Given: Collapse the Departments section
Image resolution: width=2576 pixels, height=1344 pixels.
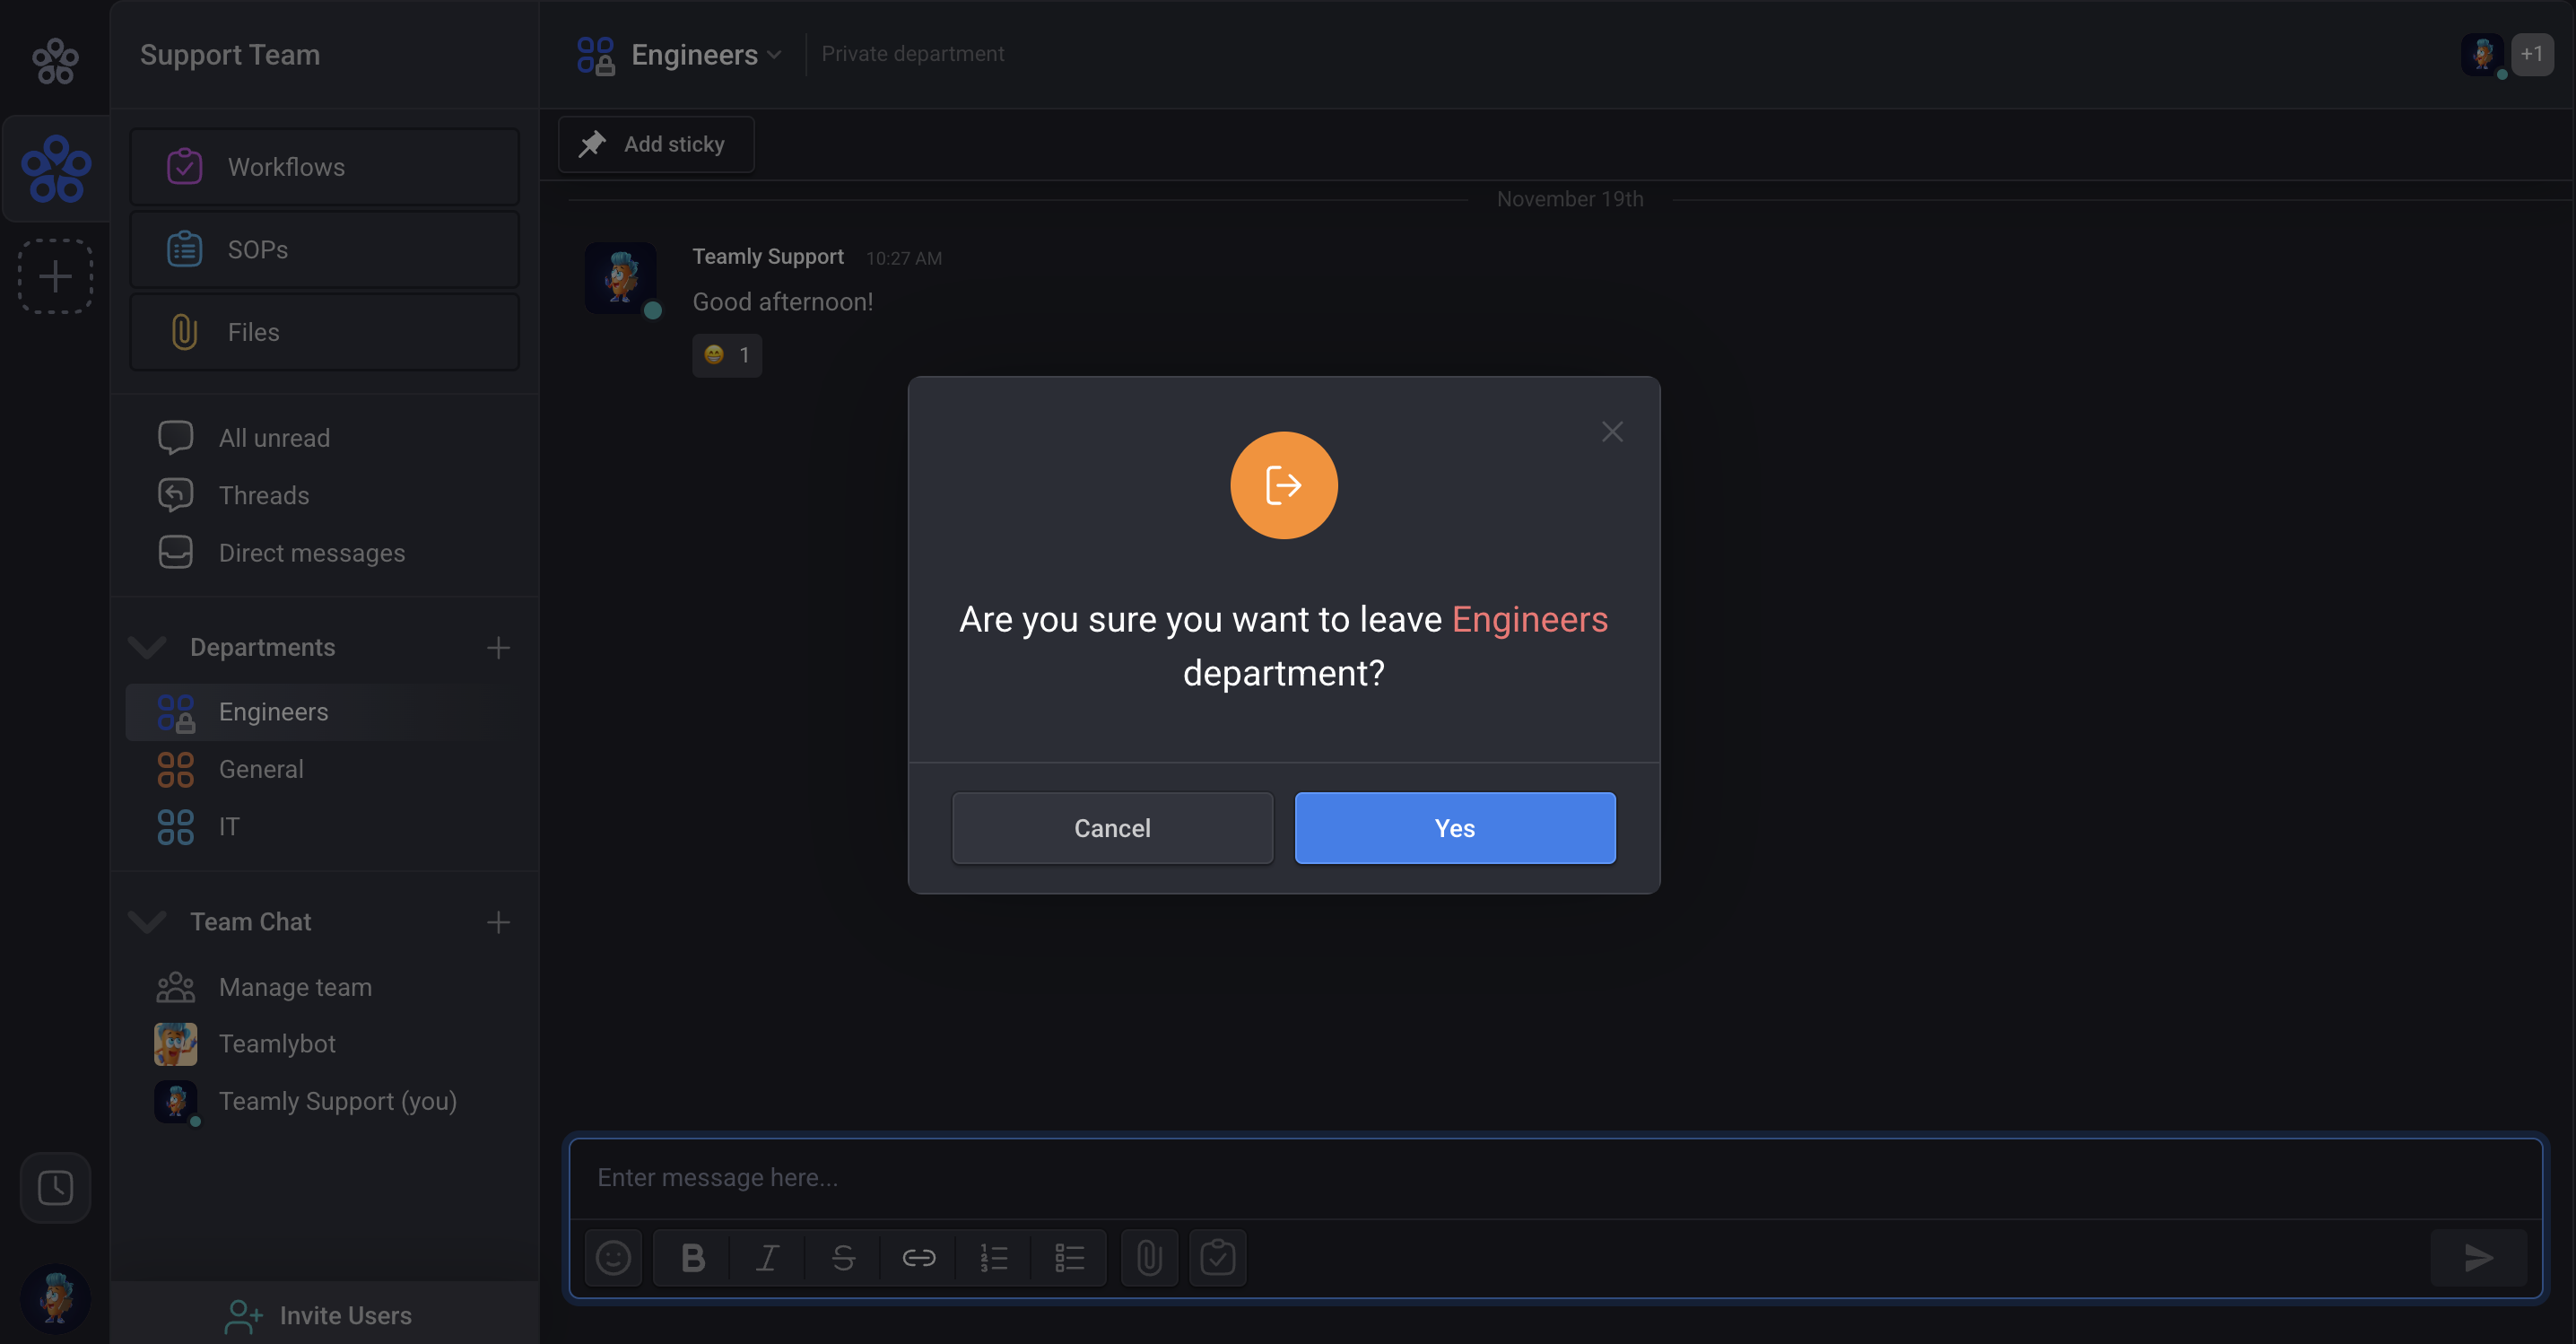Looking at the screenshot, I should click(147, 647).
